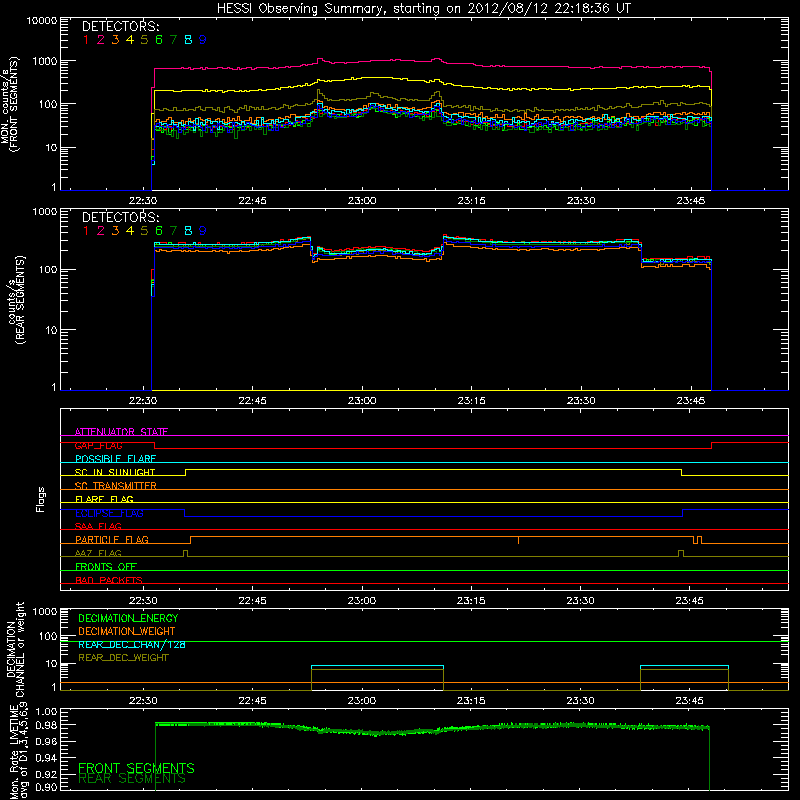Screen dimensions: 800x800
Task: Click detector 2 in rear segments legend
Action: point(101,231)
